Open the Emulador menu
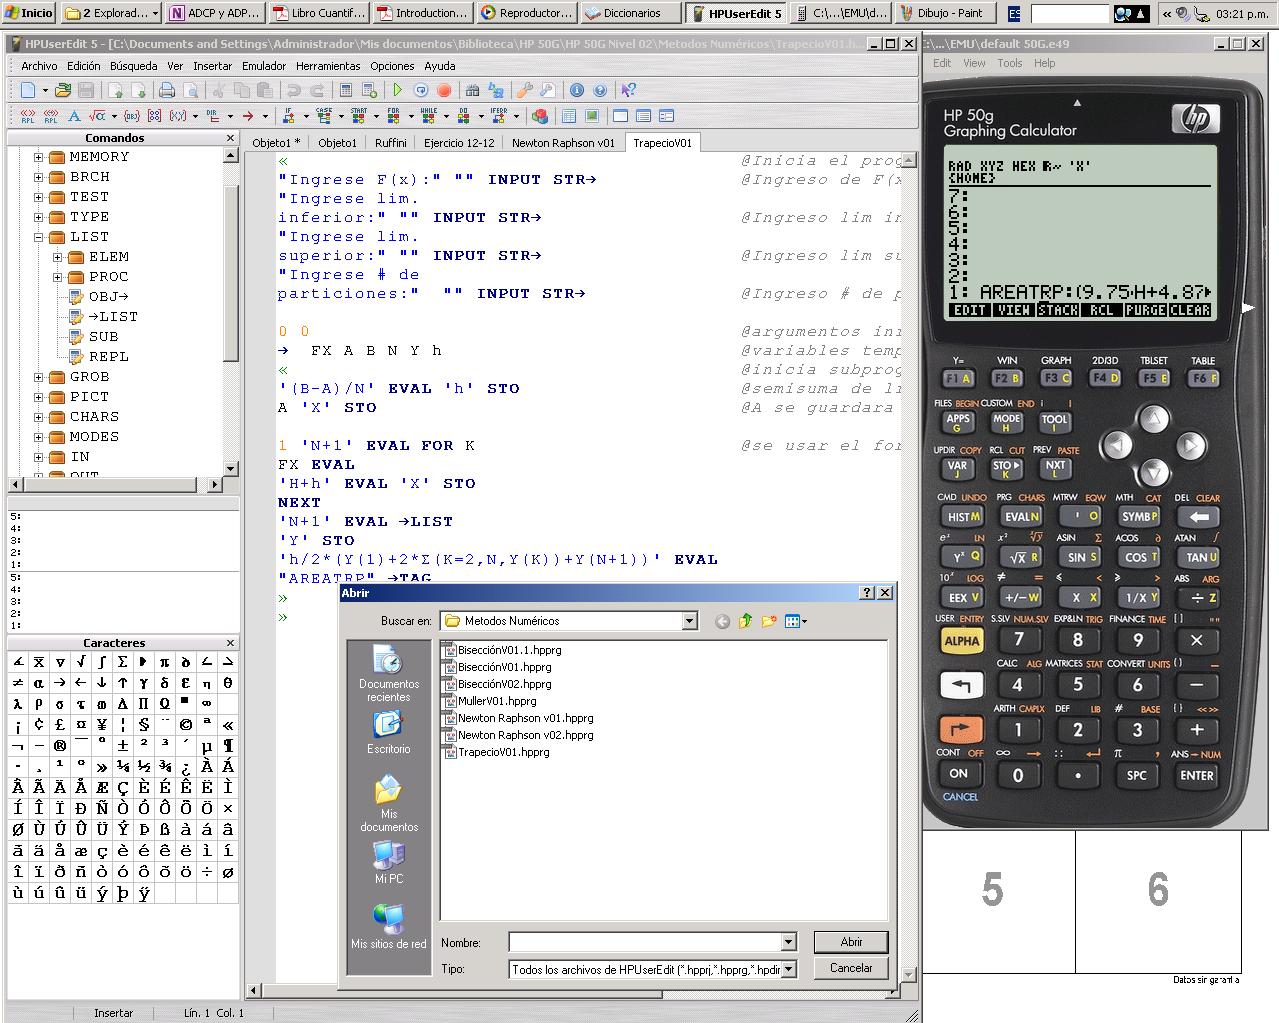 click(264, 66)
